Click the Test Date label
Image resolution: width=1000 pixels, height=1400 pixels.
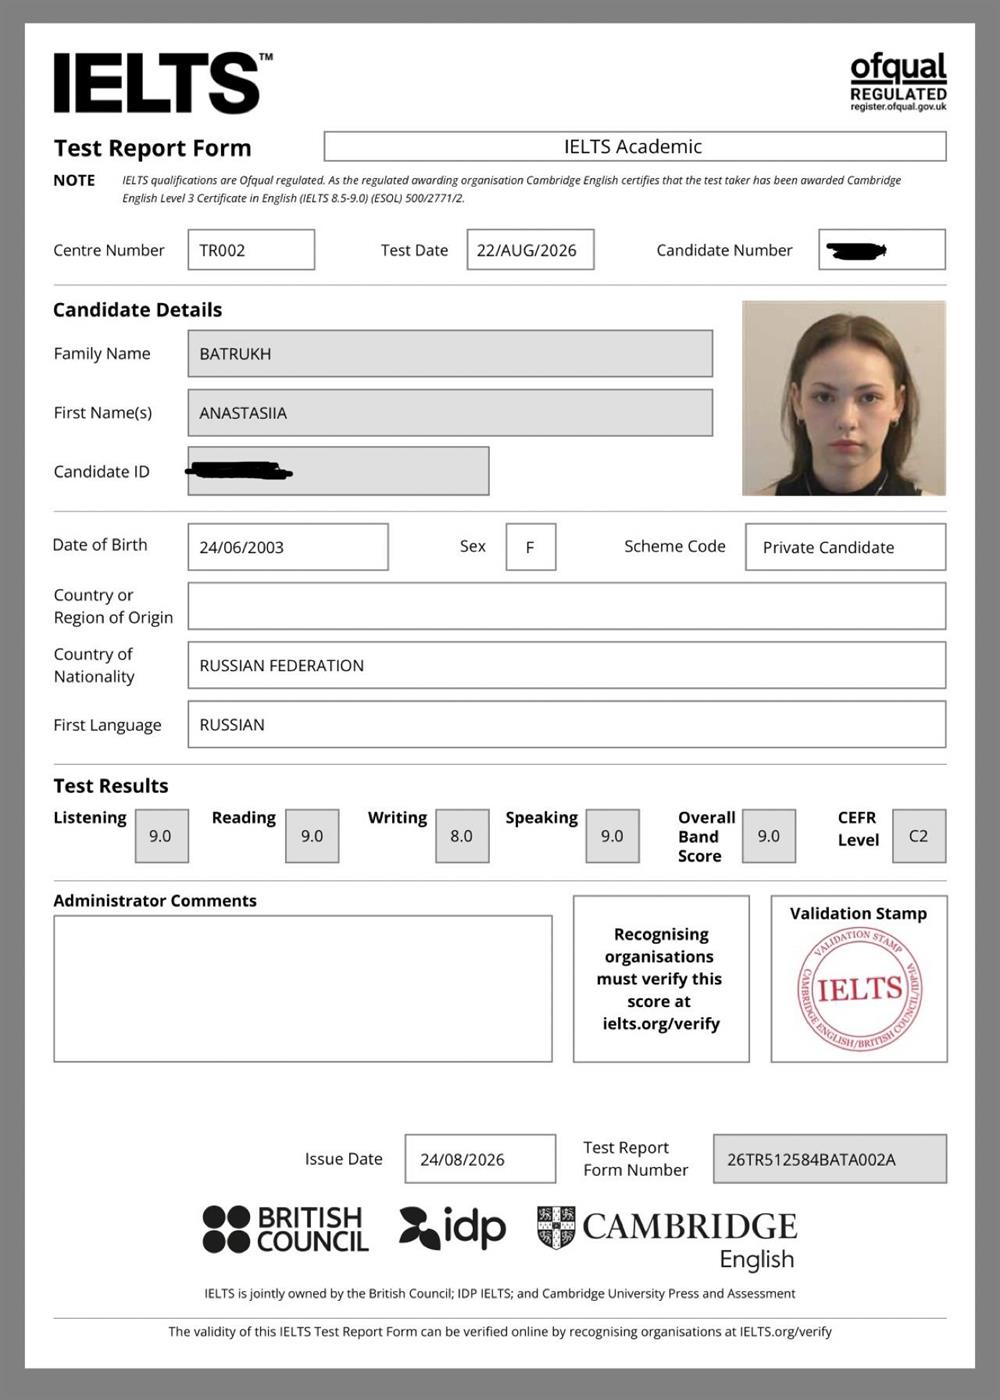click(414, 250)
